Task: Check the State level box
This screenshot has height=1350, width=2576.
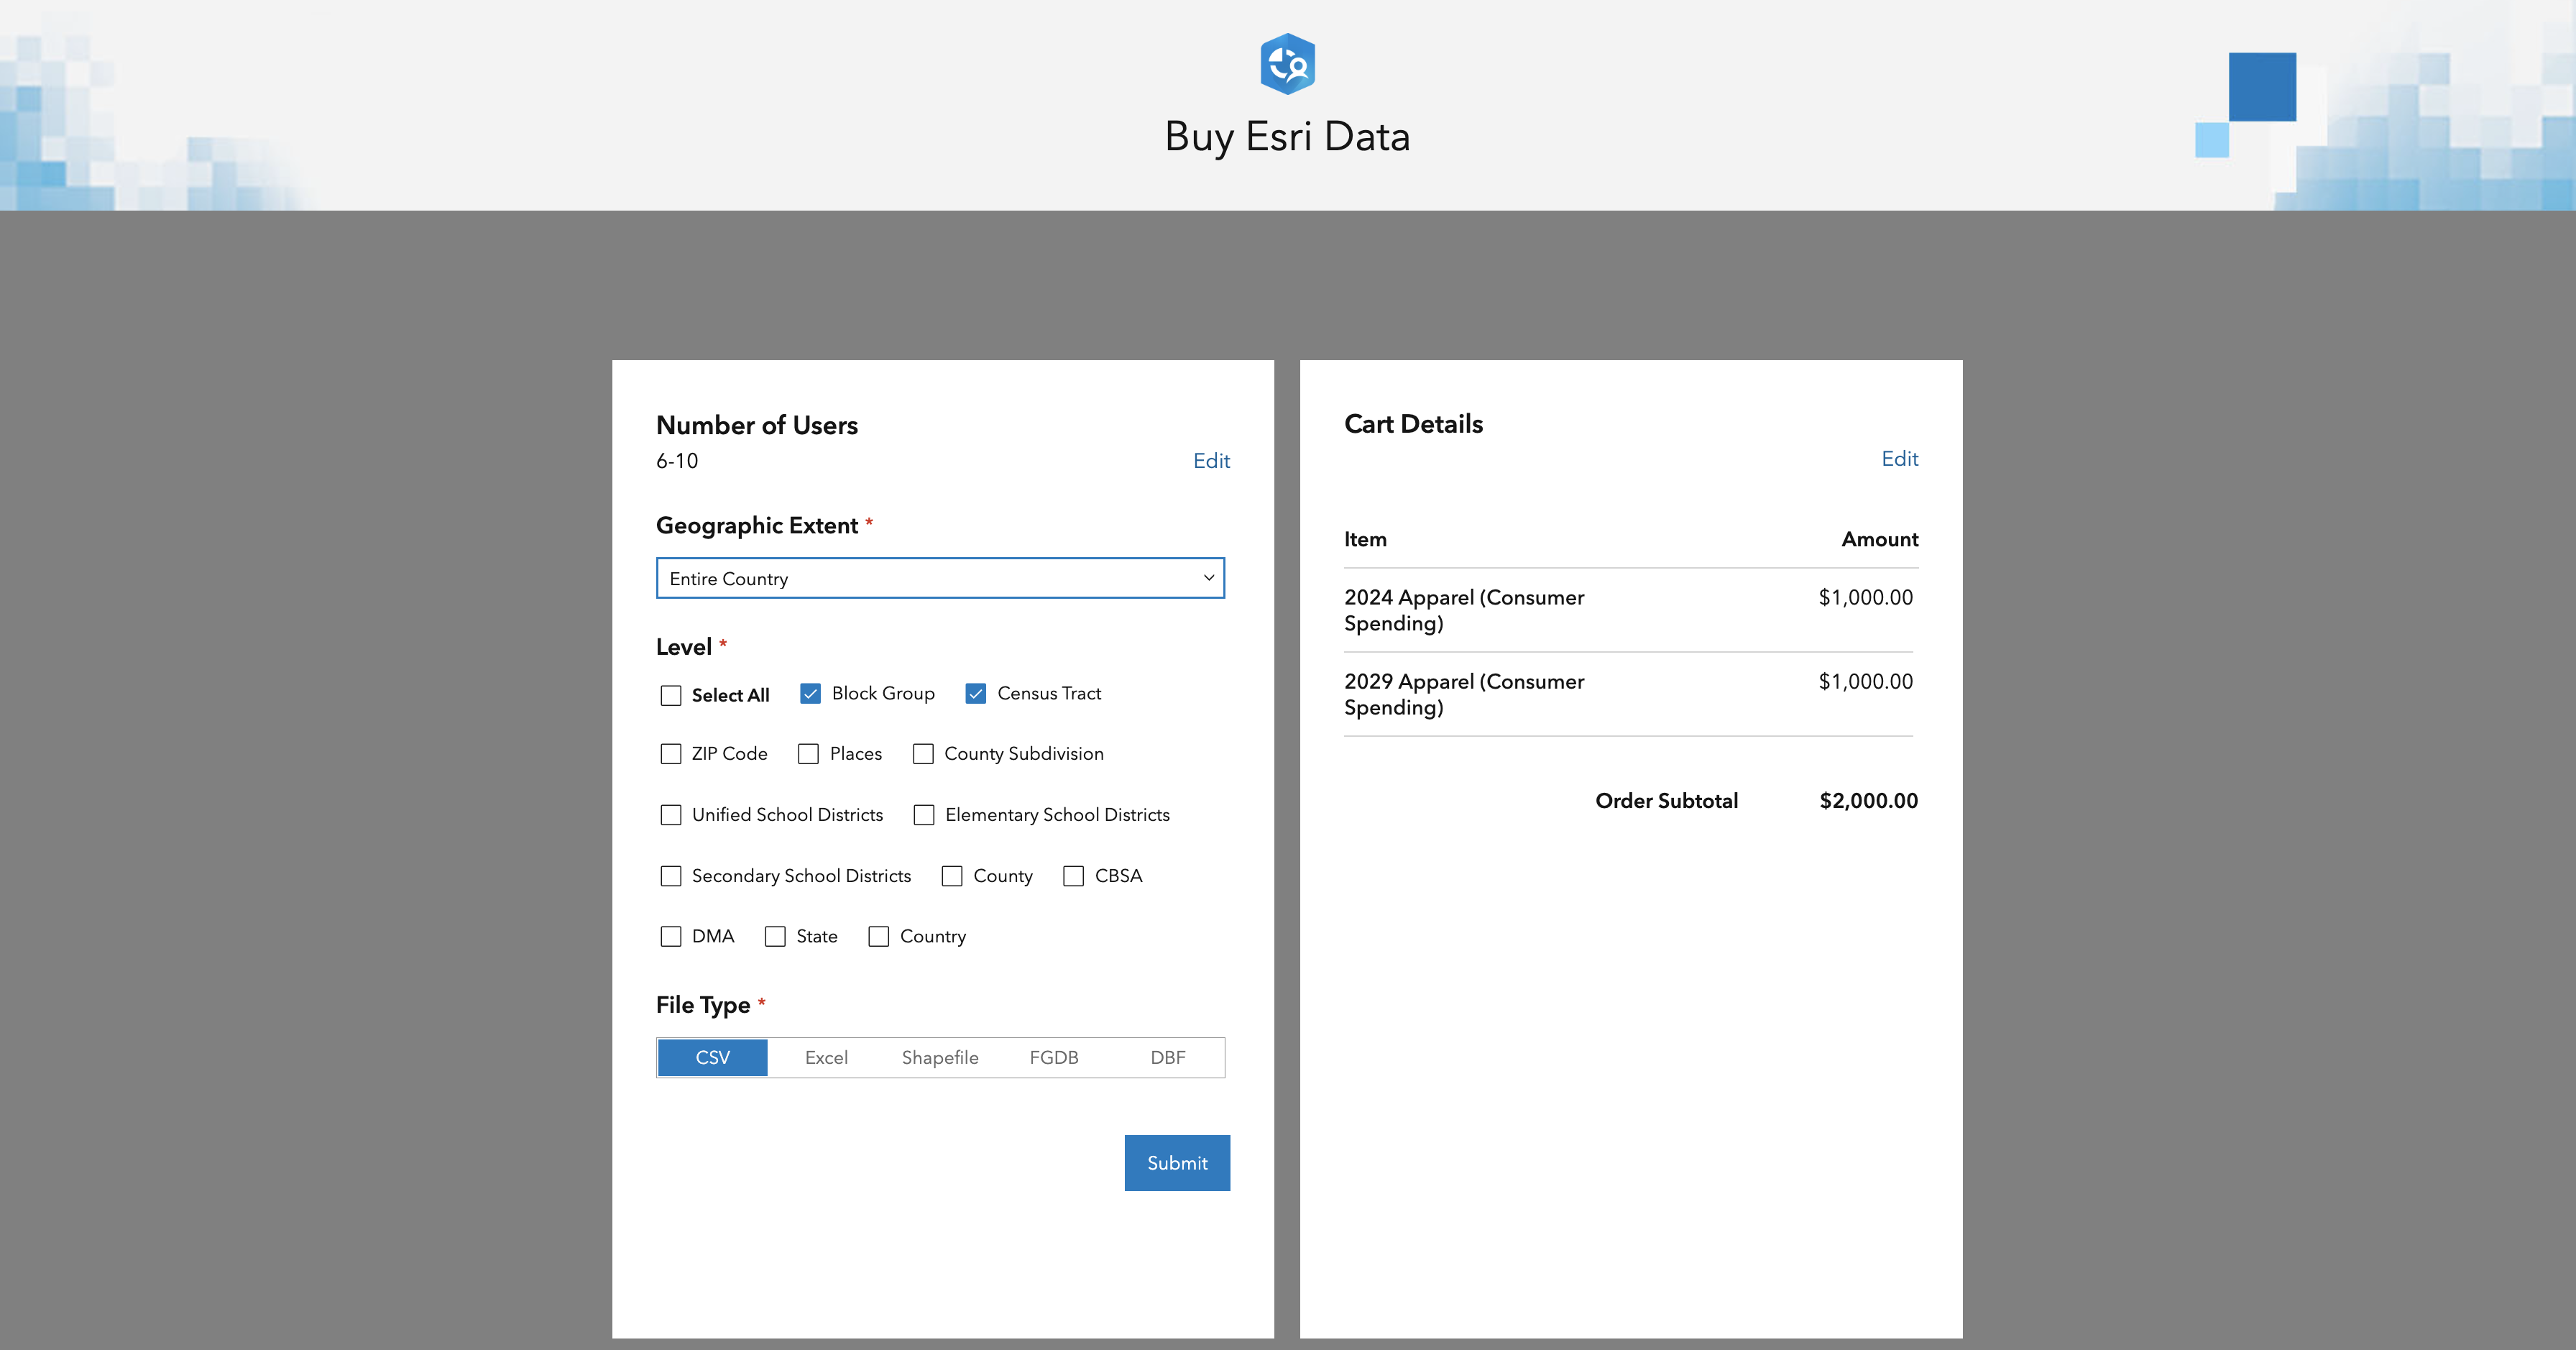Action: (x=775, y=936)
